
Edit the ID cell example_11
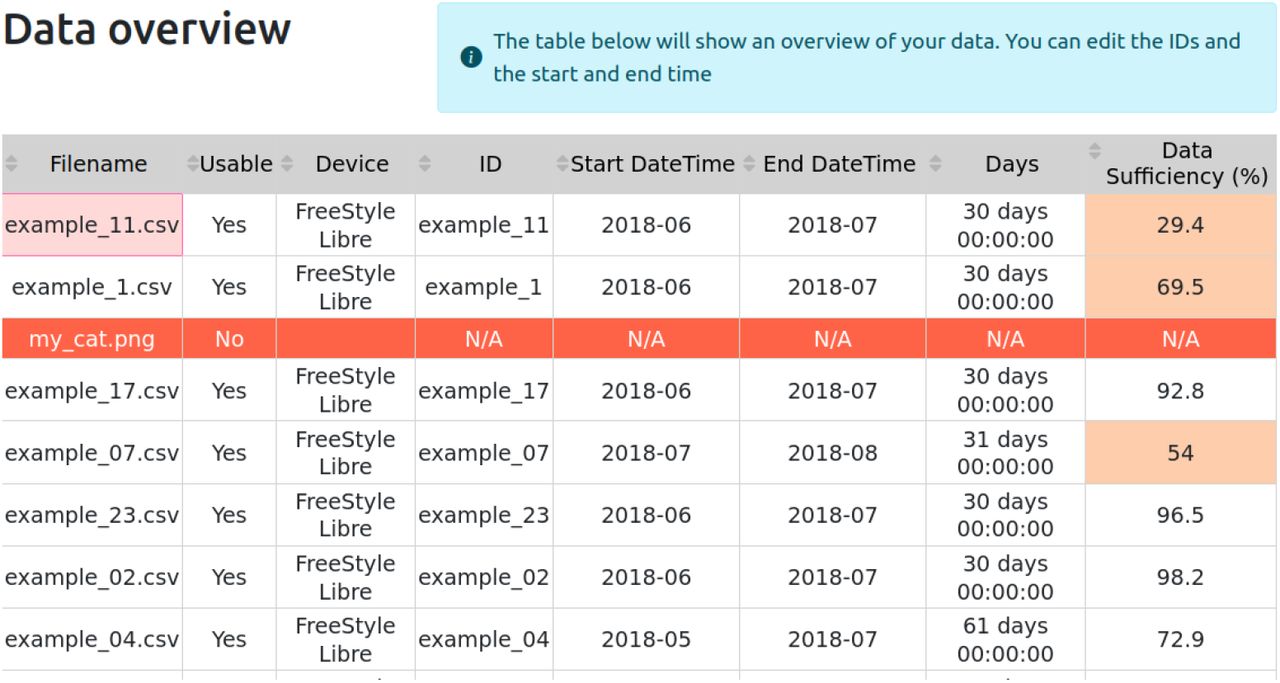[484, 225]
